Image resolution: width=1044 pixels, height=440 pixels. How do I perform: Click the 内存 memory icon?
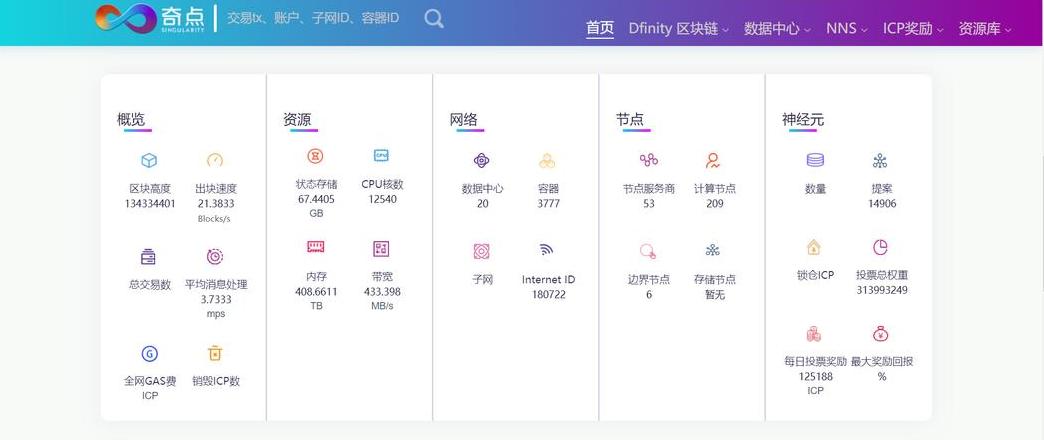316,247
